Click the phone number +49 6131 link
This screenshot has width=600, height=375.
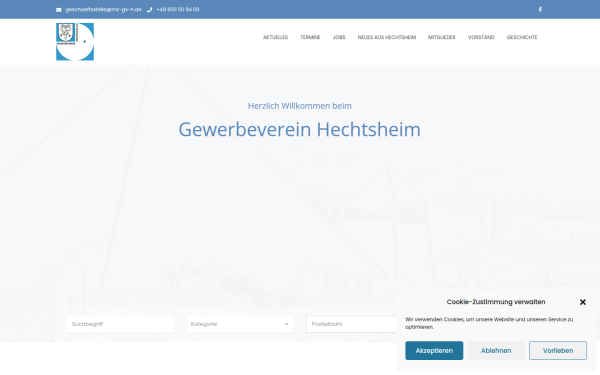point(178,10)
